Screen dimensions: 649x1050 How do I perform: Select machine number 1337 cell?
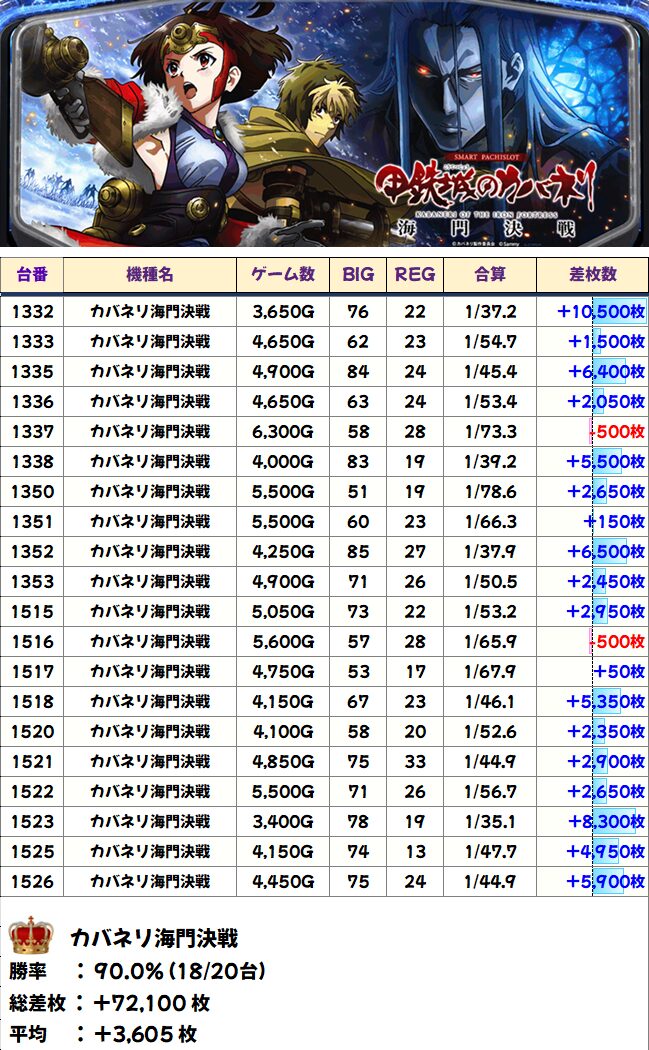(x=32, y=431)
